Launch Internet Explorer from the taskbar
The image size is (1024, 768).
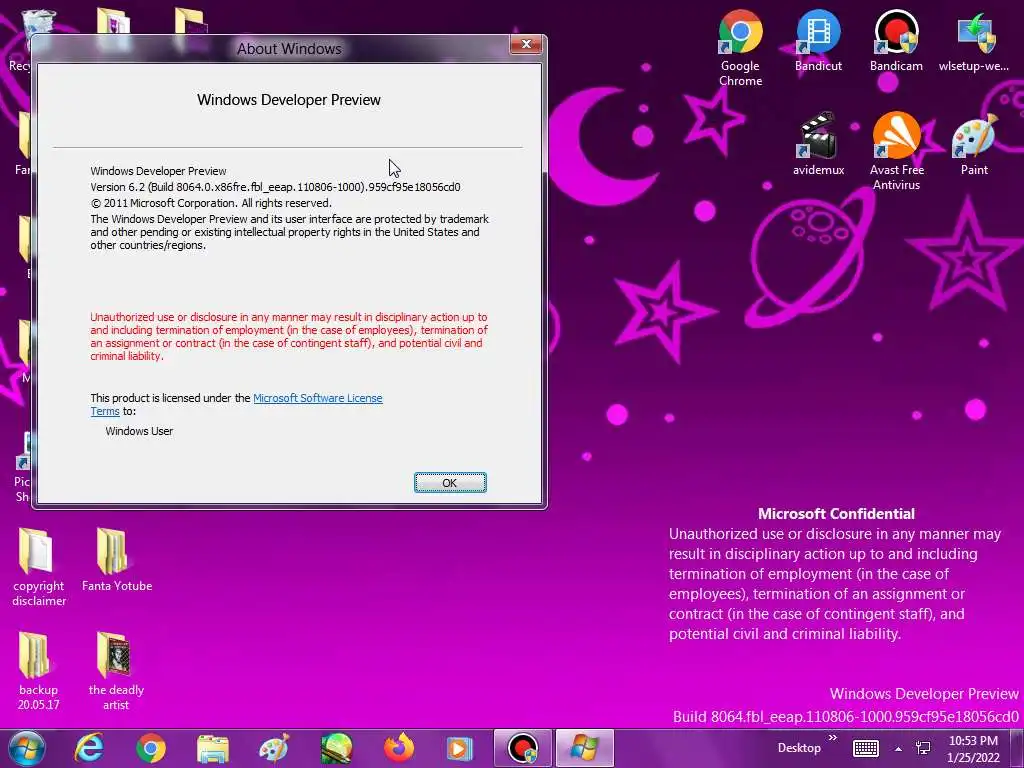pos(89,748)
